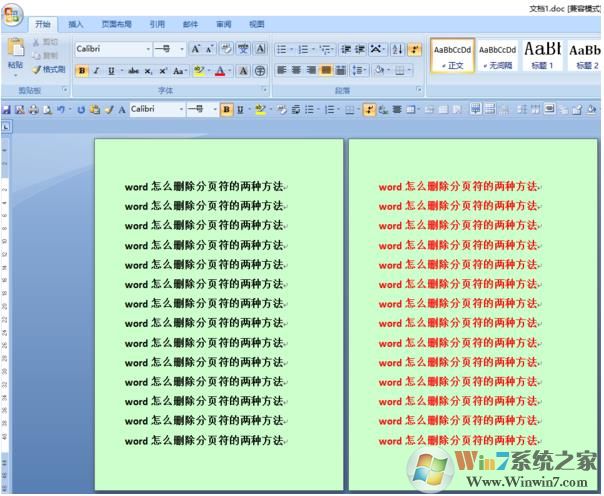Click the print icon in quick toolbar

(x=34, y=110)
